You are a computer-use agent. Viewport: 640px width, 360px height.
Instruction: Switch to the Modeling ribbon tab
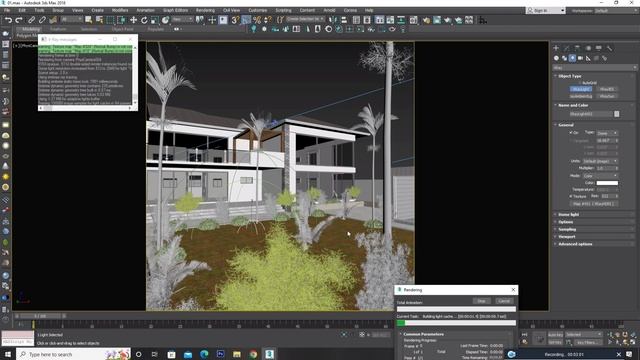tap(31, 29)
